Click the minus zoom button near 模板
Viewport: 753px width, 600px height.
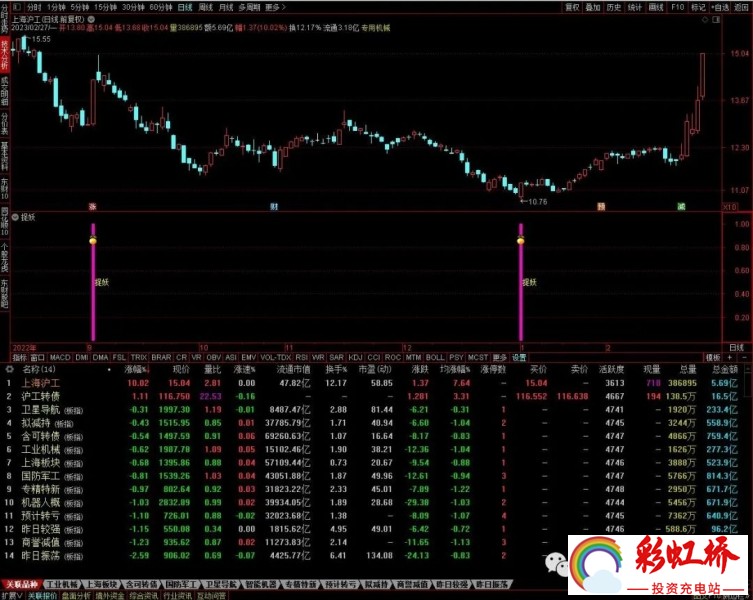[x=745, y=357]
